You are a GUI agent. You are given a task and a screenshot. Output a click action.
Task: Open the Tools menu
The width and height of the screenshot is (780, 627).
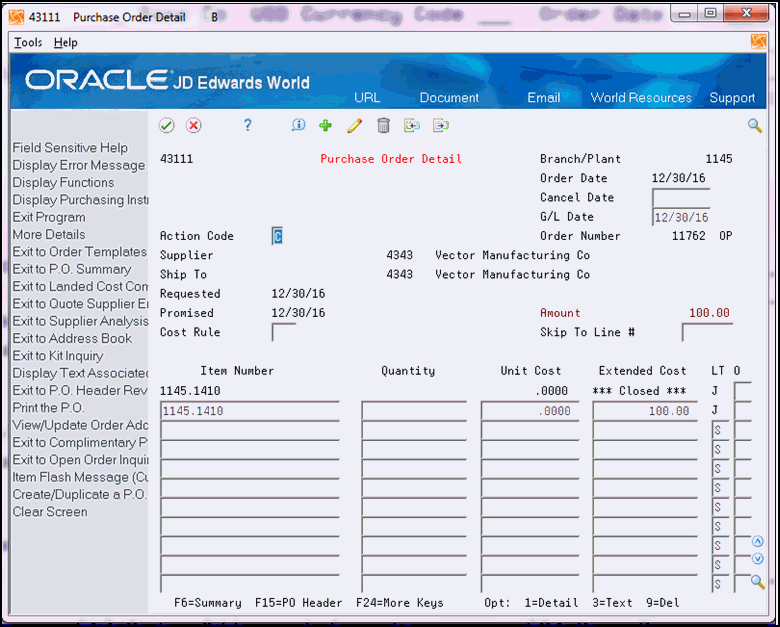[x=28, y=43]
